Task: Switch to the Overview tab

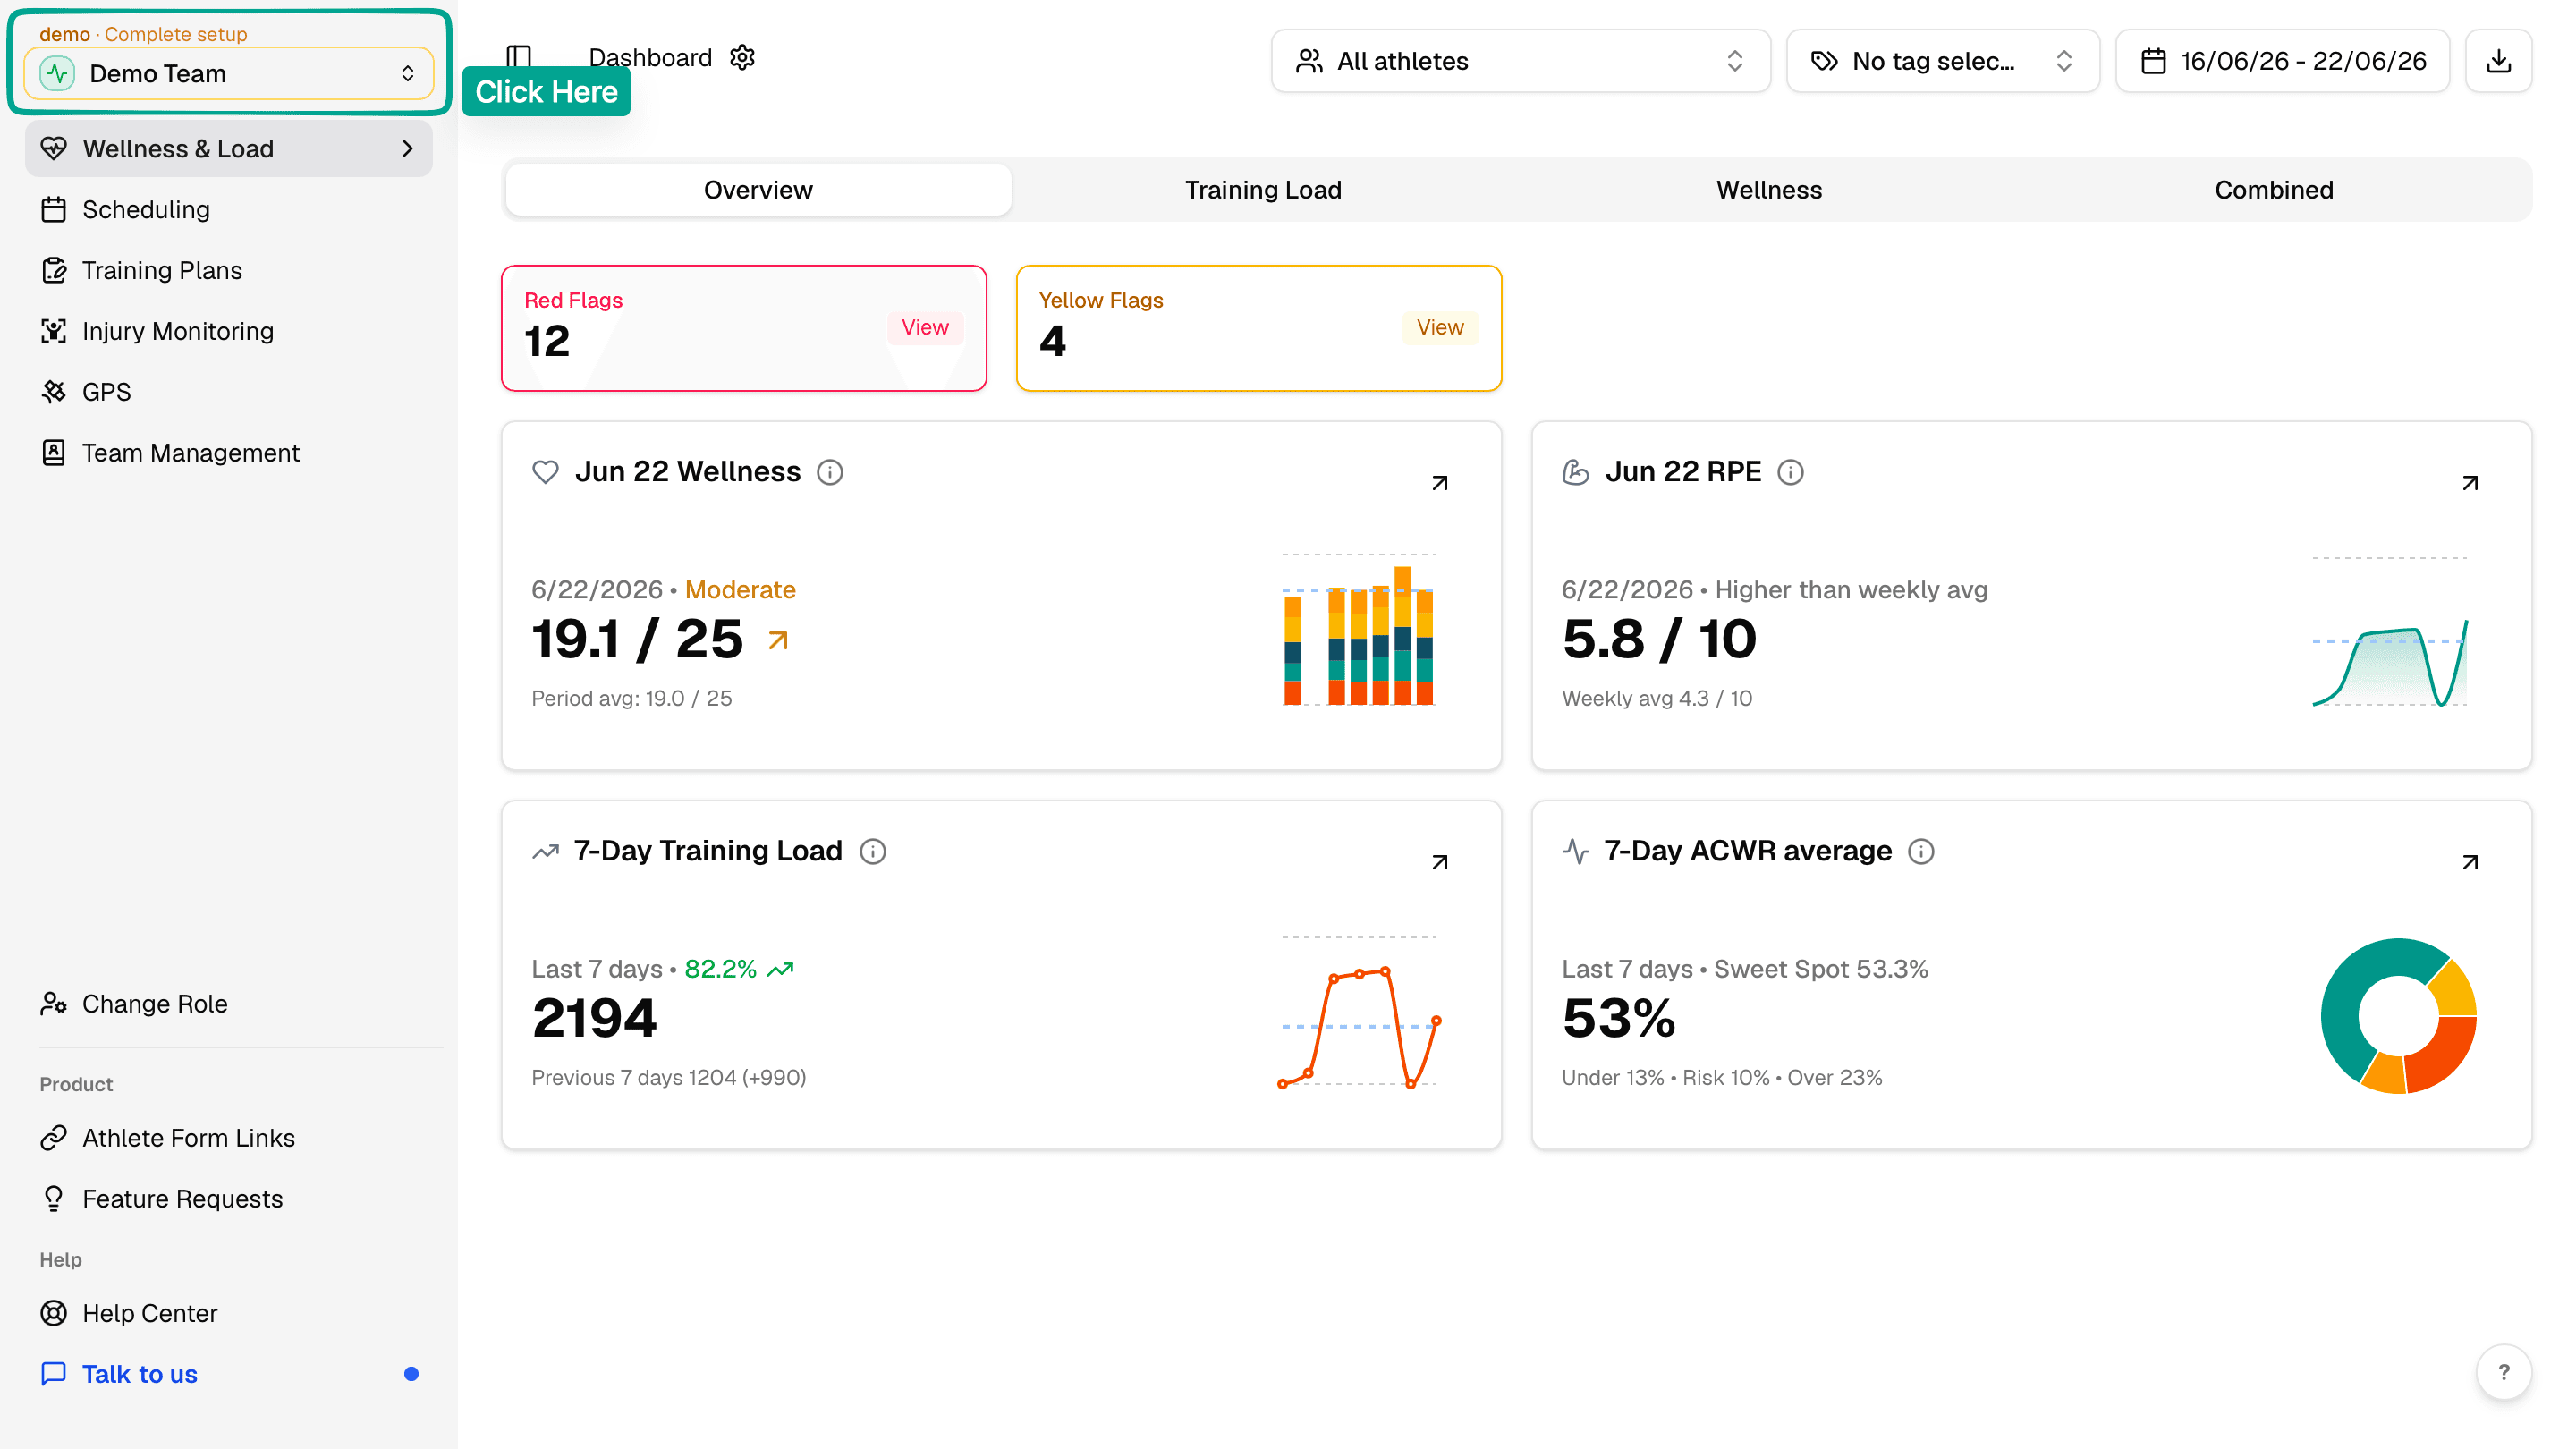Action: pyautogui.click(x=758, y=190)
